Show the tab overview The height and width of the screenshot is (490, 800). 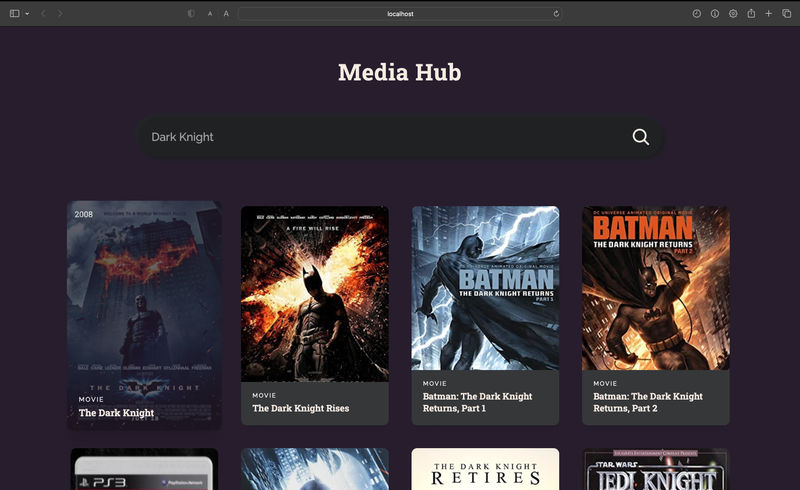coord(786,13)
